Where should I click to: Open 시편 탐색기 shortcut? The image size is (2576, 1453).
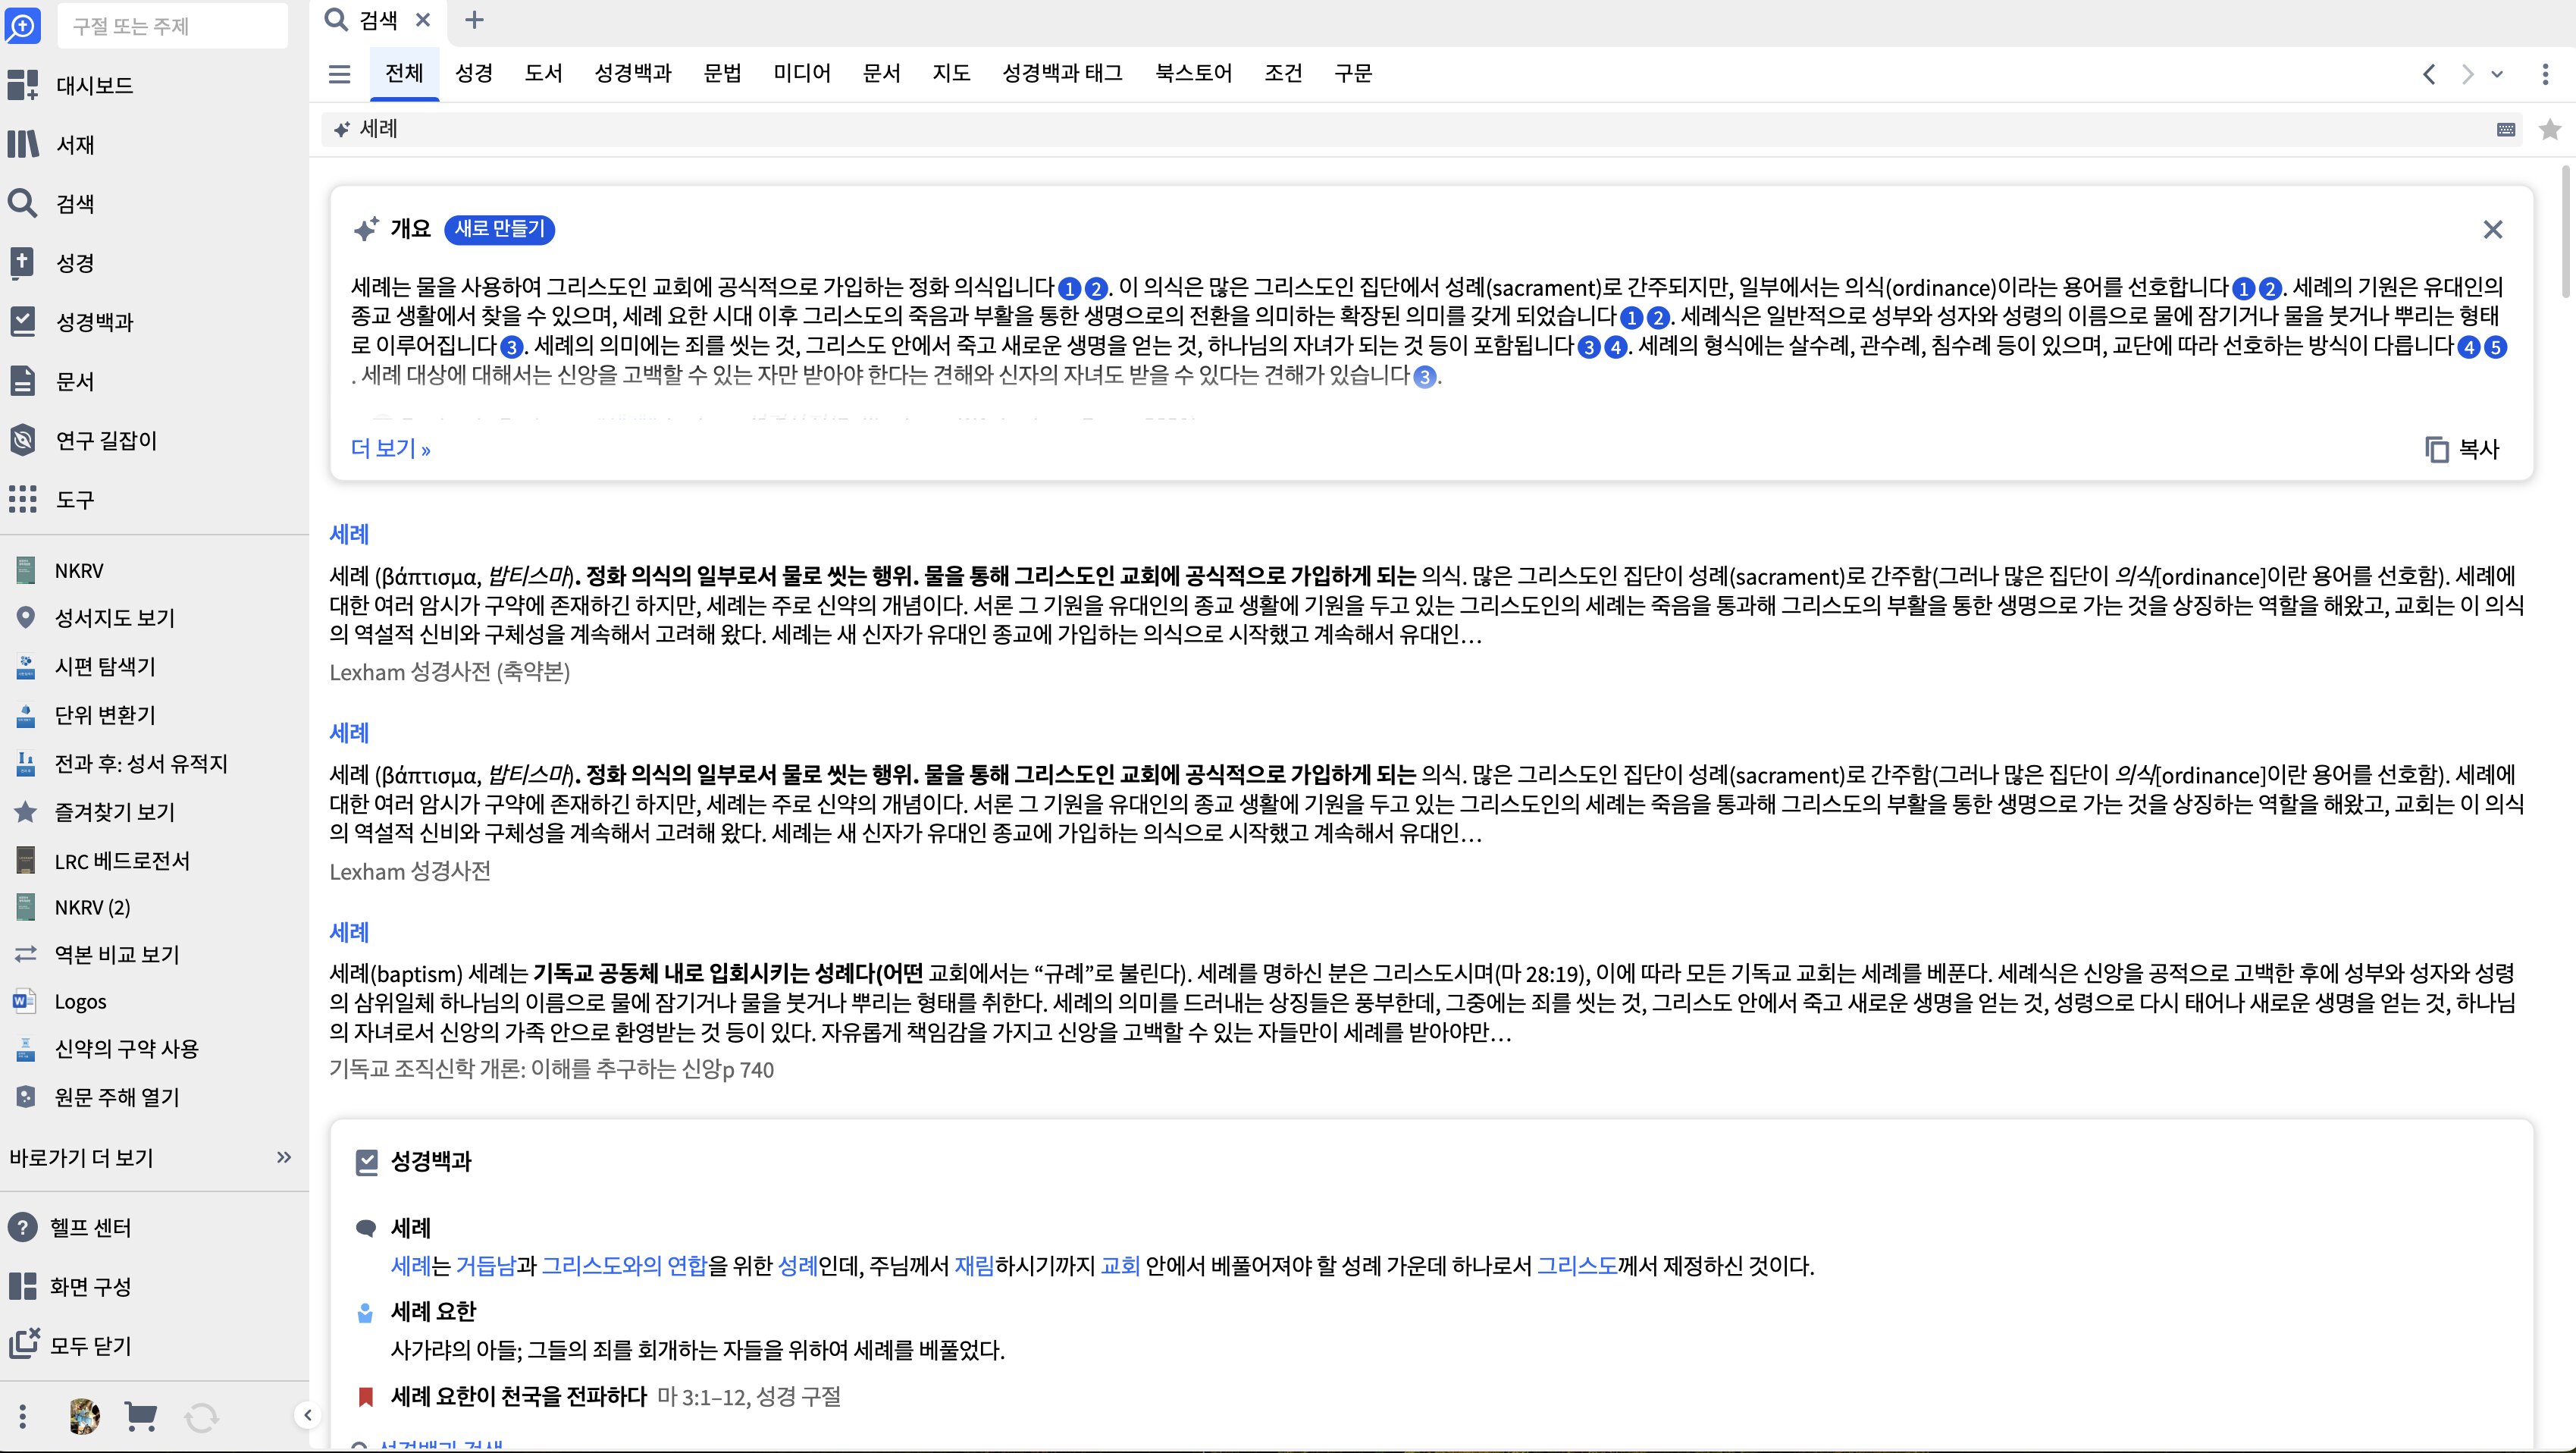(105, 666)
